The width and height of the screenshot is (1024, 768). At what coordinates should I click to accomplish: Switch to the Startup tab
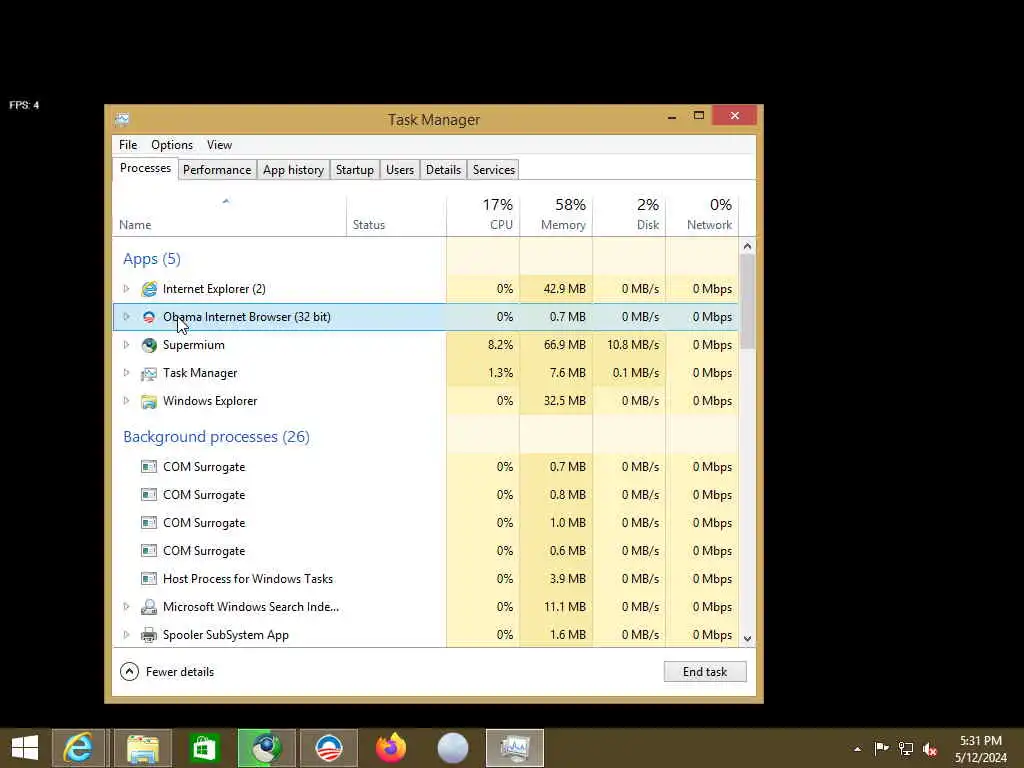point(355,170)
